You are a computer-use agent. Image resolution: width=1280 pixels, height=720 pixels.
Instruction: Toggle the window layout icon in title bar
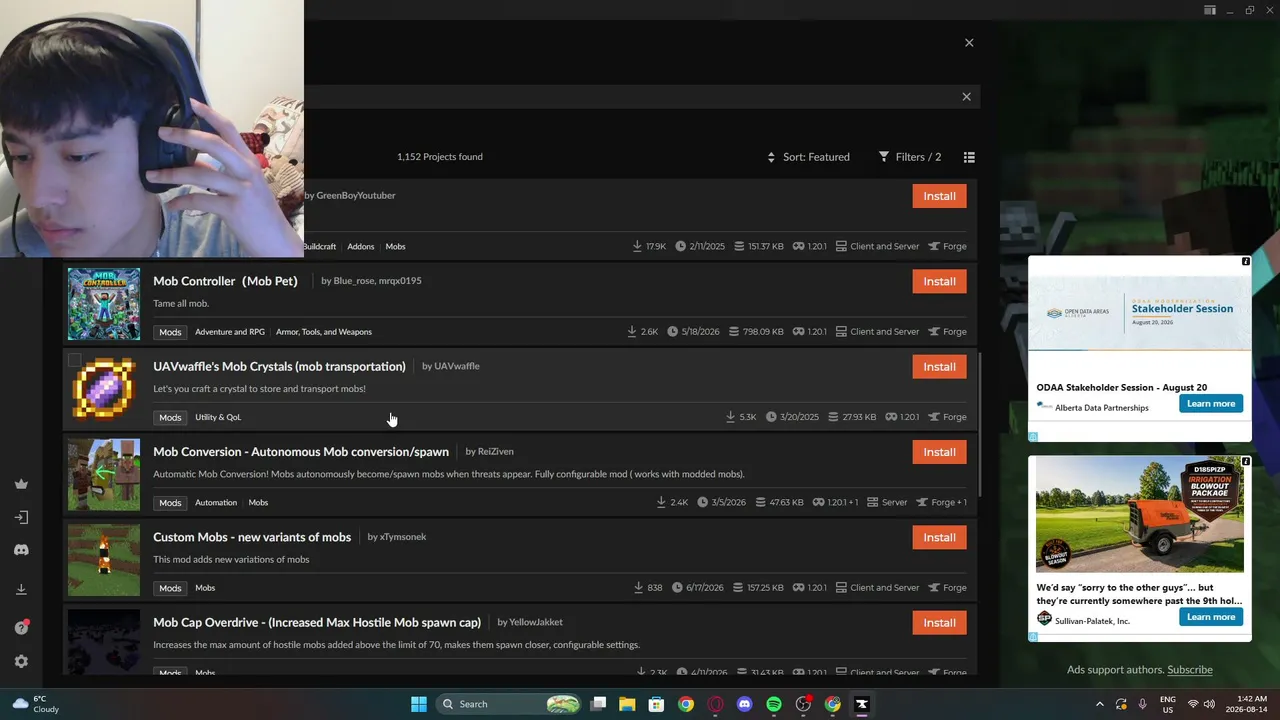[1210, 10]
